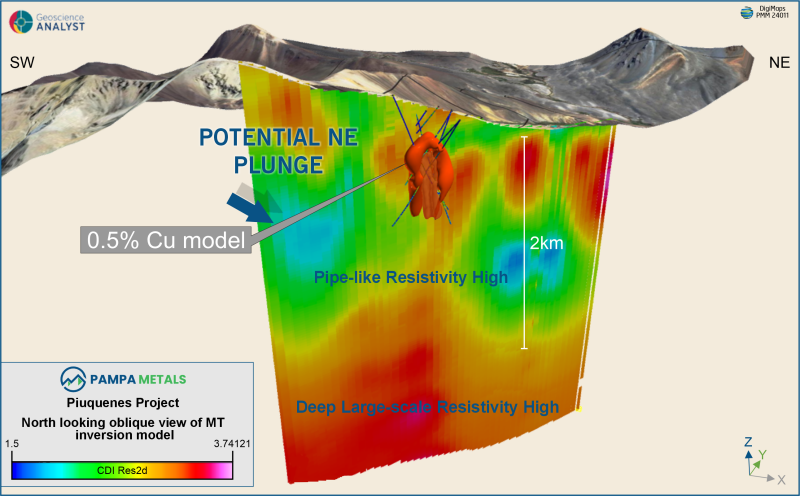Click the "2km" scale label
The image size is (800, 496).
pos(545,243)
